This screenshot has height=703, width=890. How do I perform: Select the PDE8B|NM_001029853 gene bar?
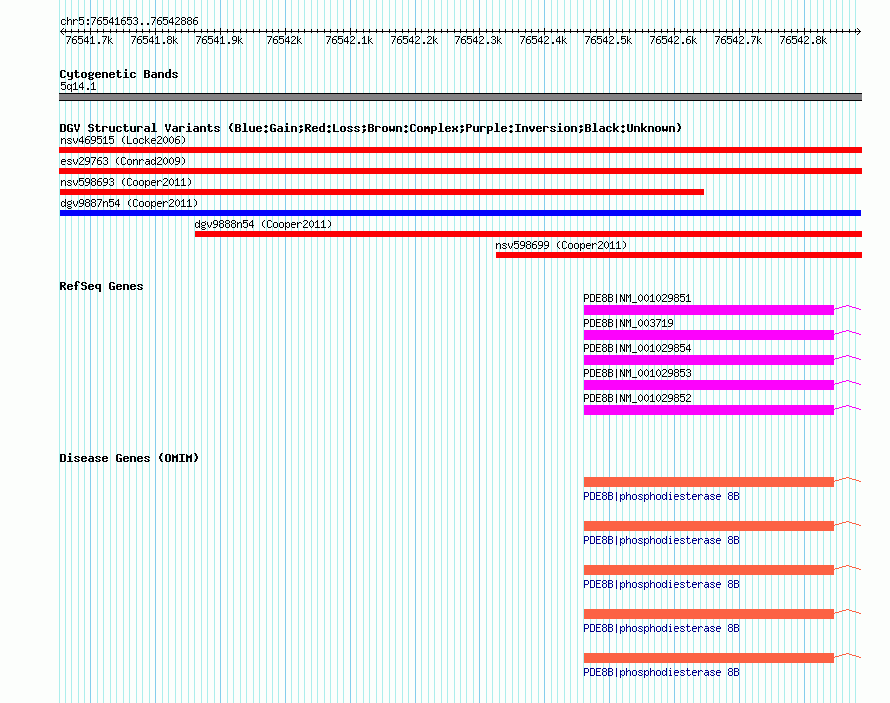[x=708, y=385]
